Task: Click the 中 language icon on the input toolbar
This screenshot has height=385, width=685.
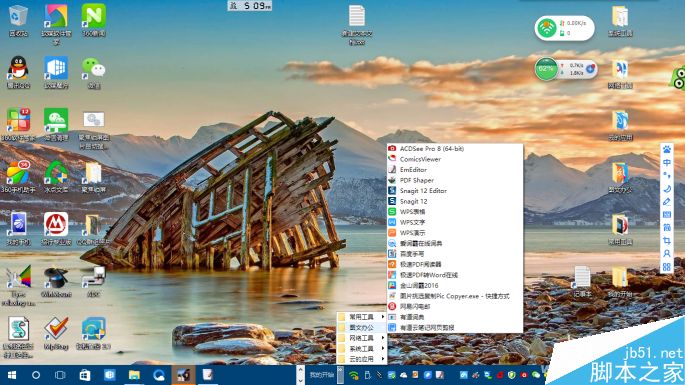Action: click(667, 163)
